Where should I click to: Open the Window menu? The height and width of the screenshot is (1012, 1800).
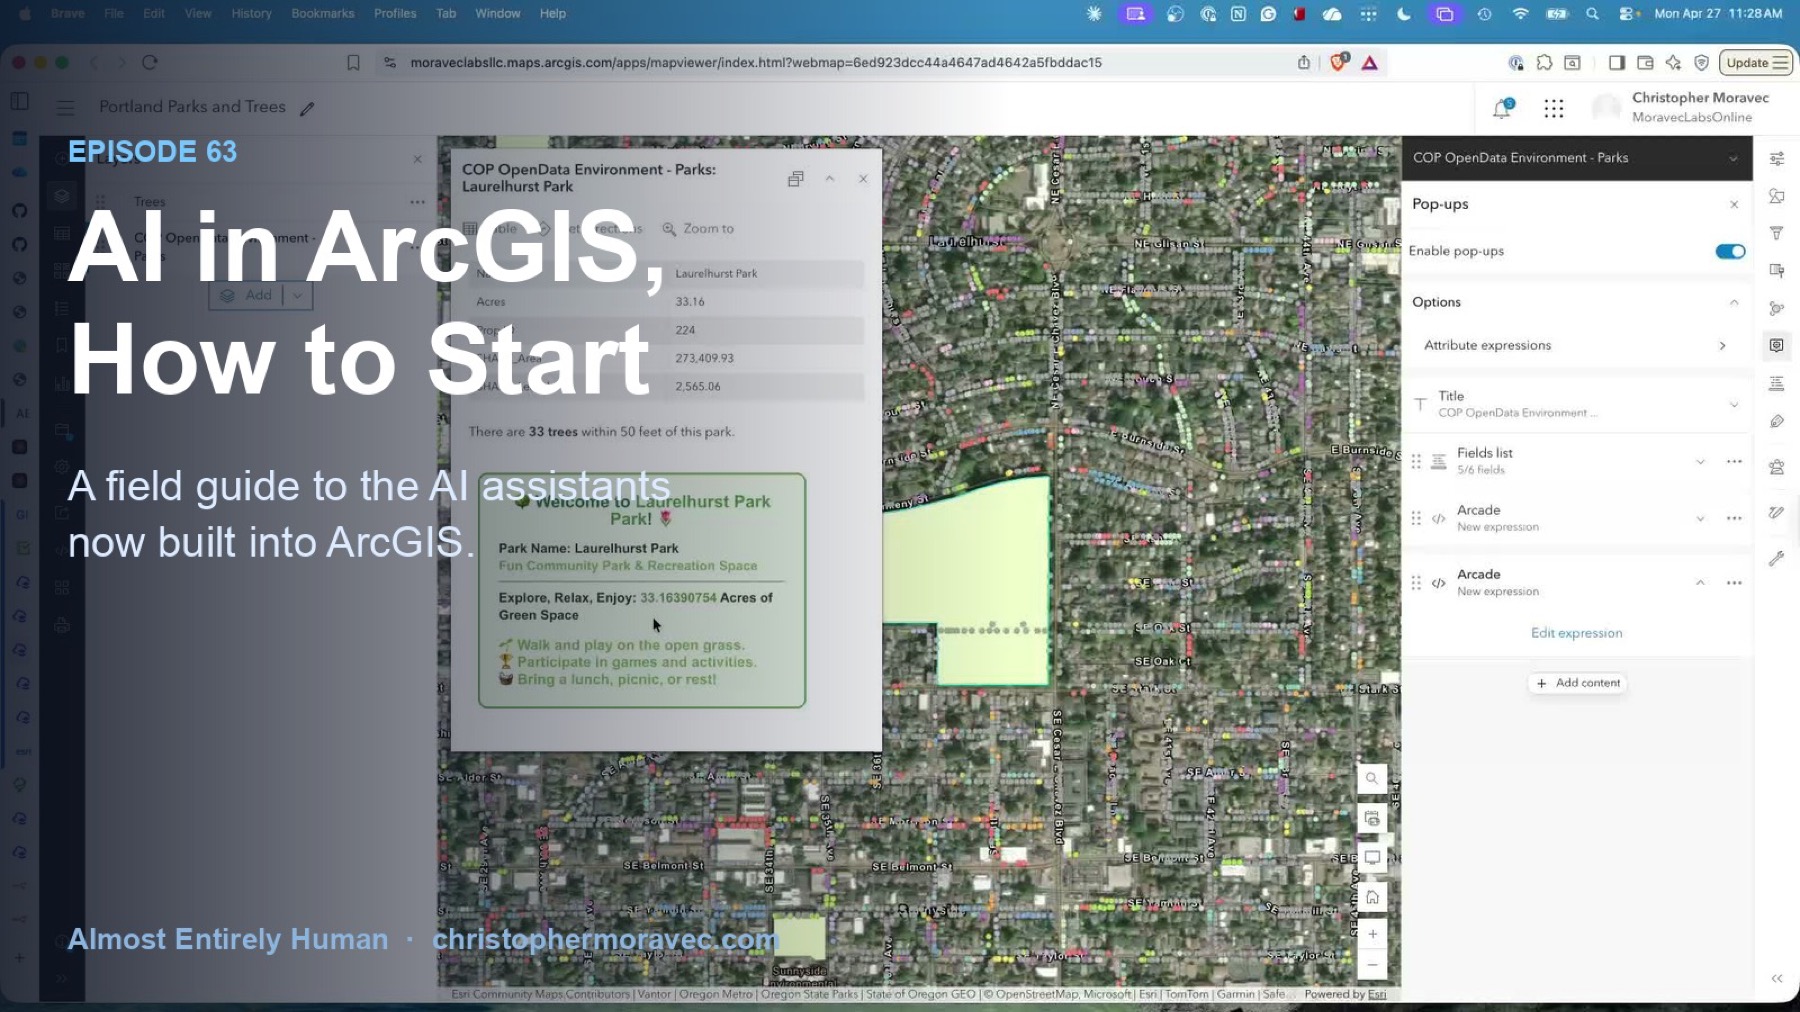(x=498, y=14)
